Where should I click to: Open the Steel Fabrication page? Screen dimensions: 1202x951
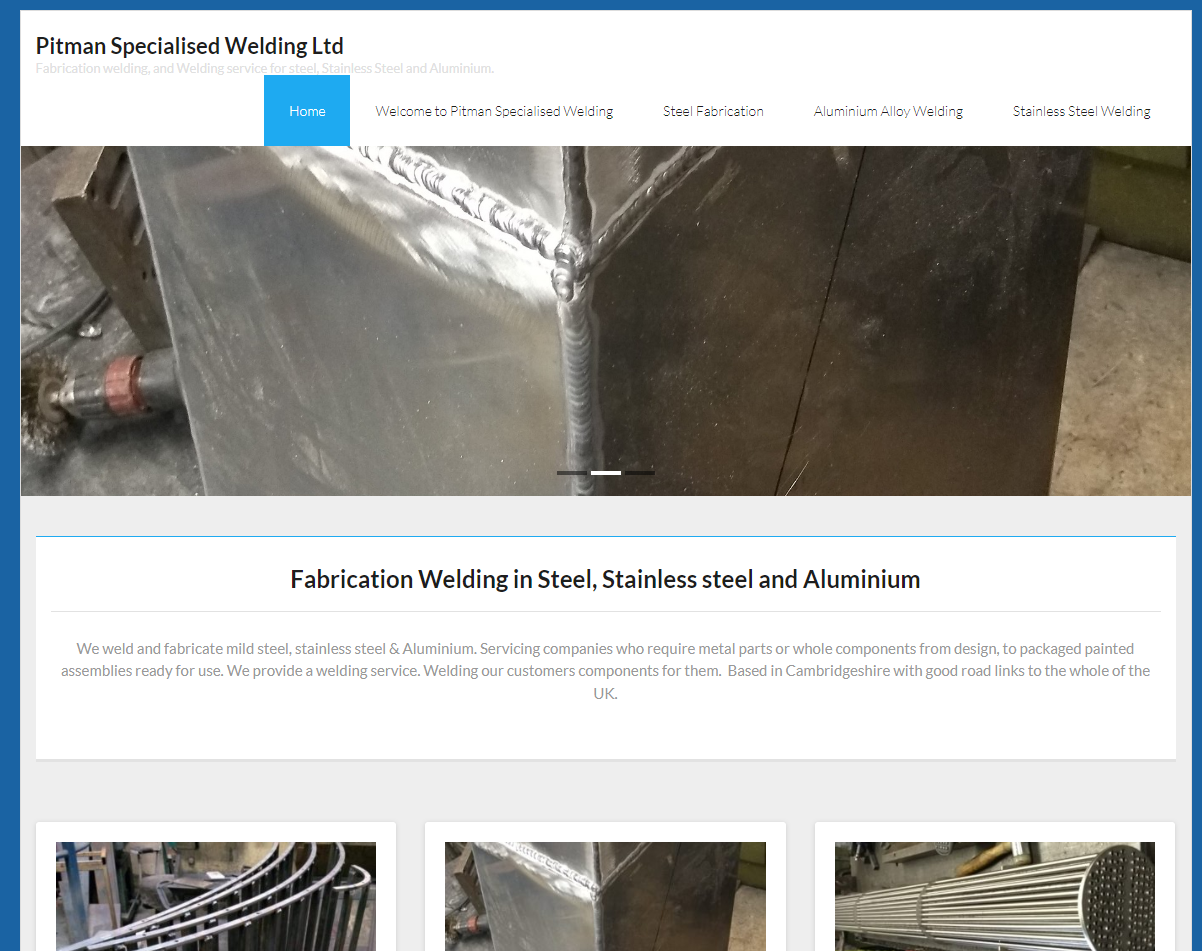pos(713,110)
